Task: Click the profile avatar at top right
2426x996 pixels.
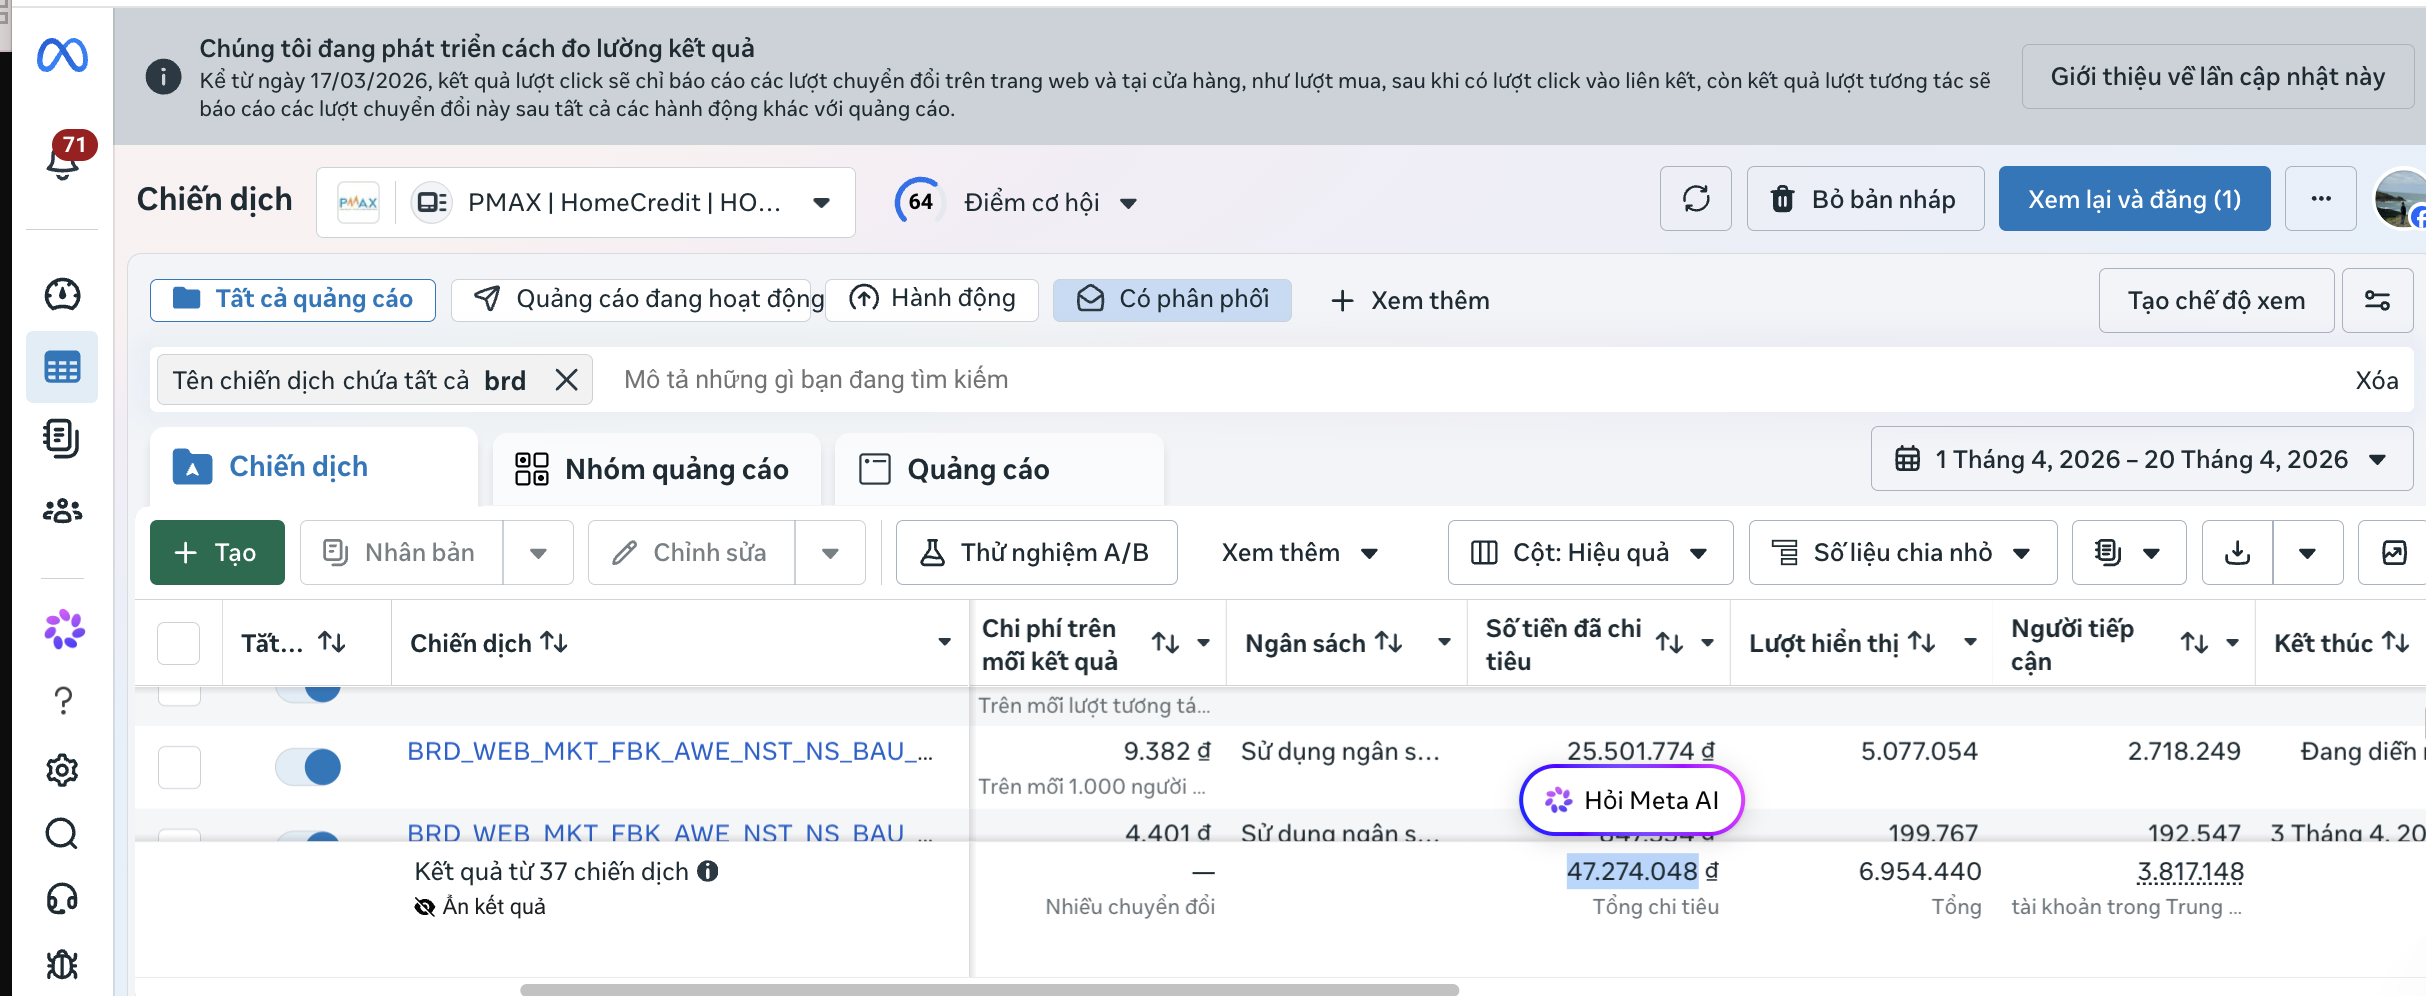Action: click(2402, 199)
